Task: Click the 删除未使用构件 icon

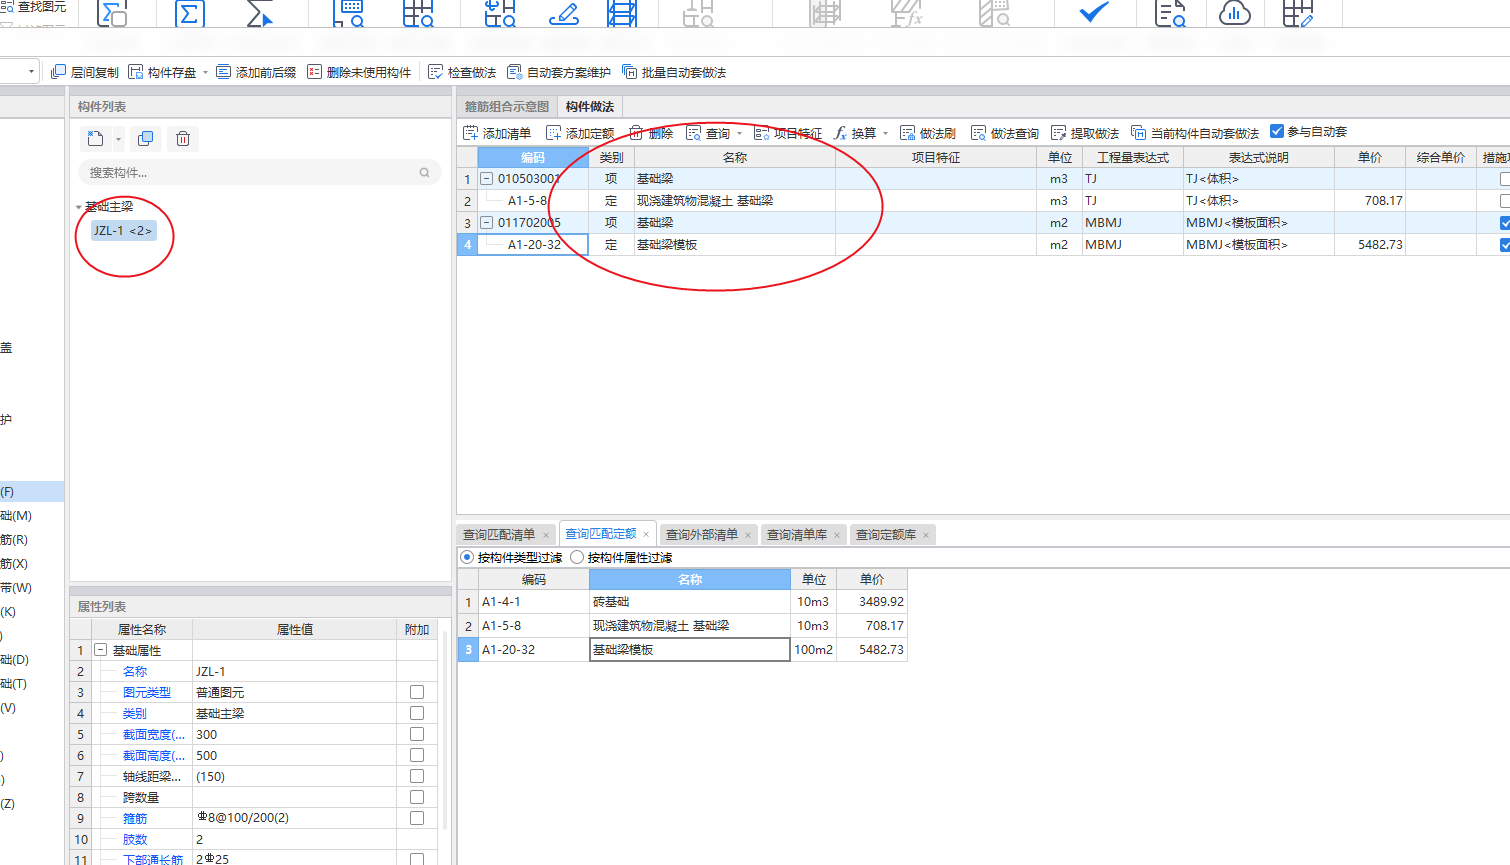Action: [x=315, y=72]
